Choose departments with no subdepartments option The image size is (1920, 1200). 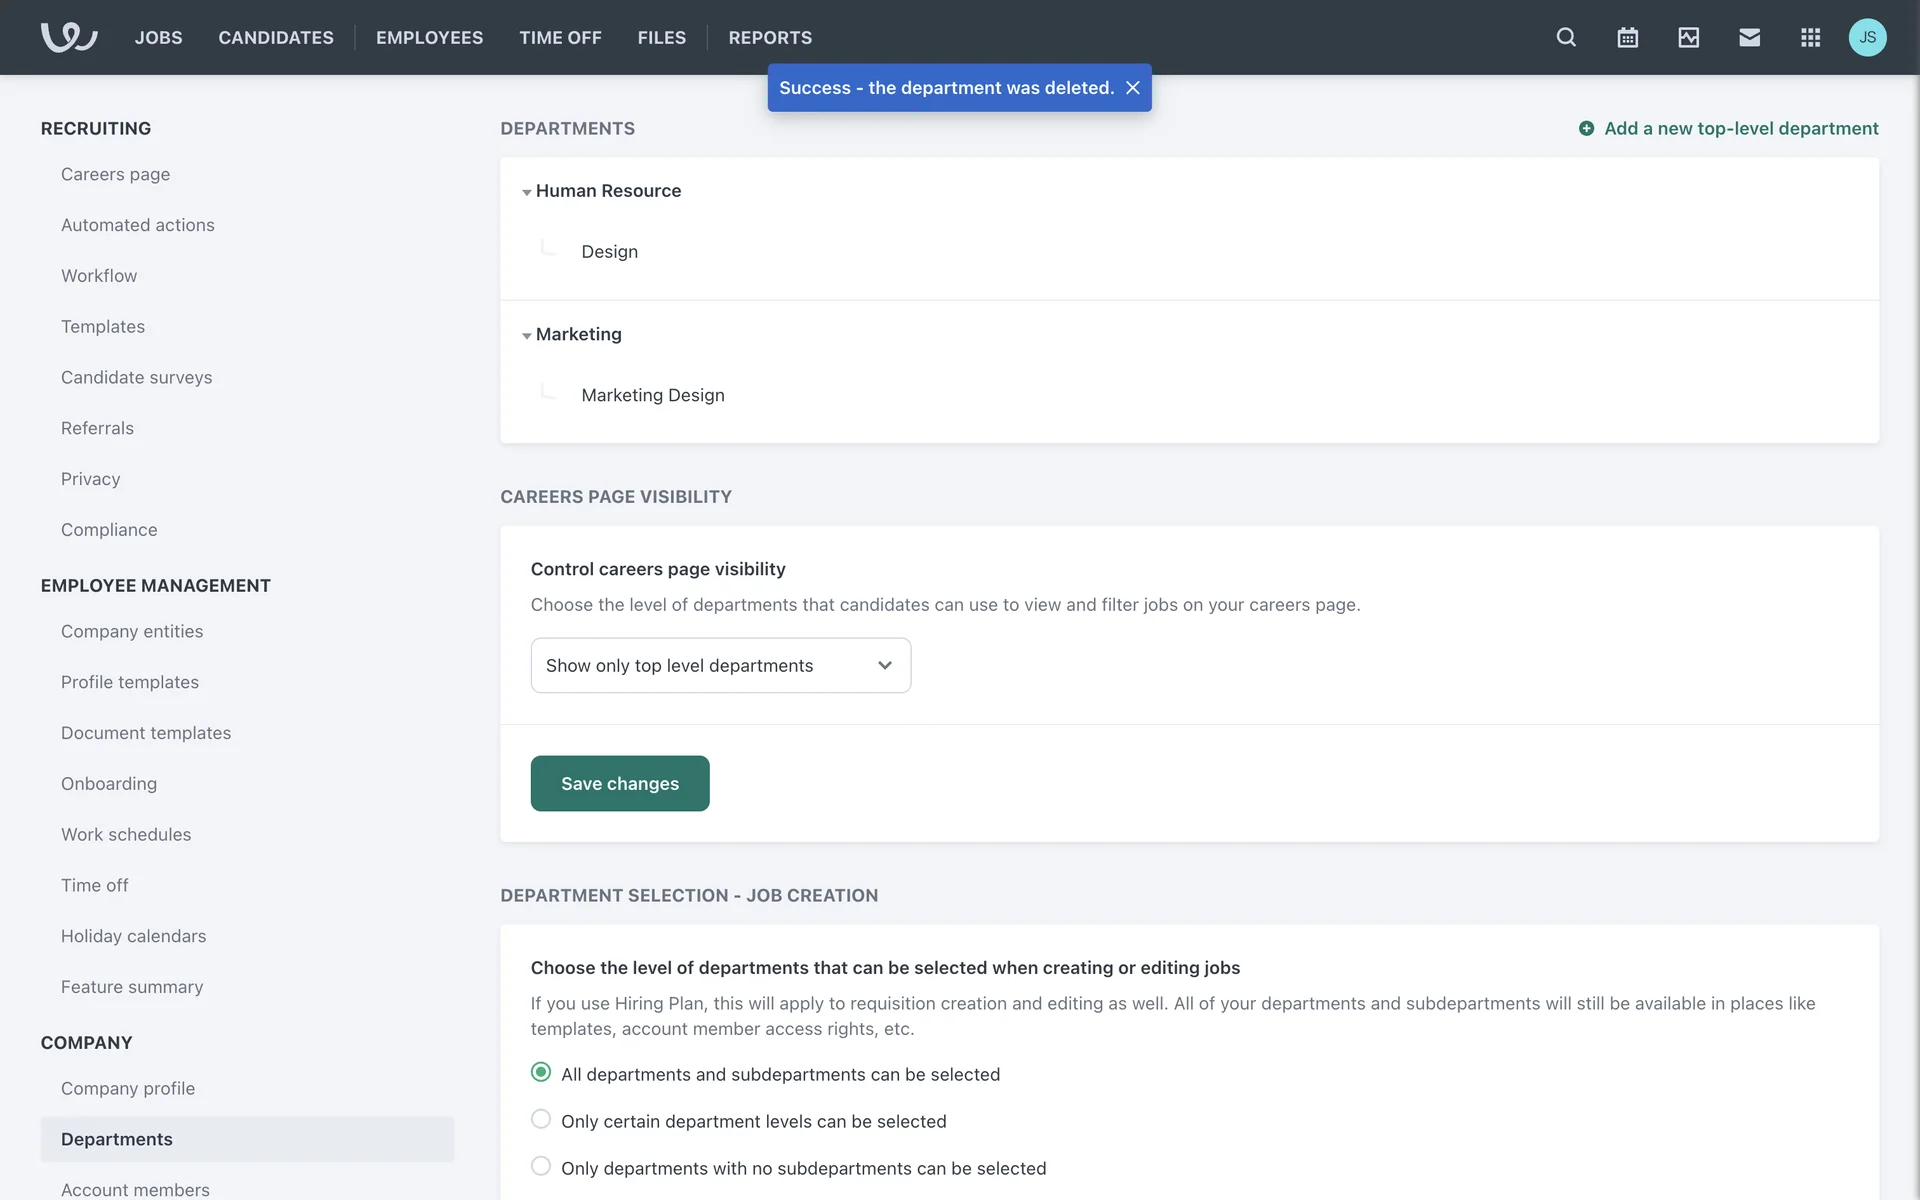click(541, 1166)
